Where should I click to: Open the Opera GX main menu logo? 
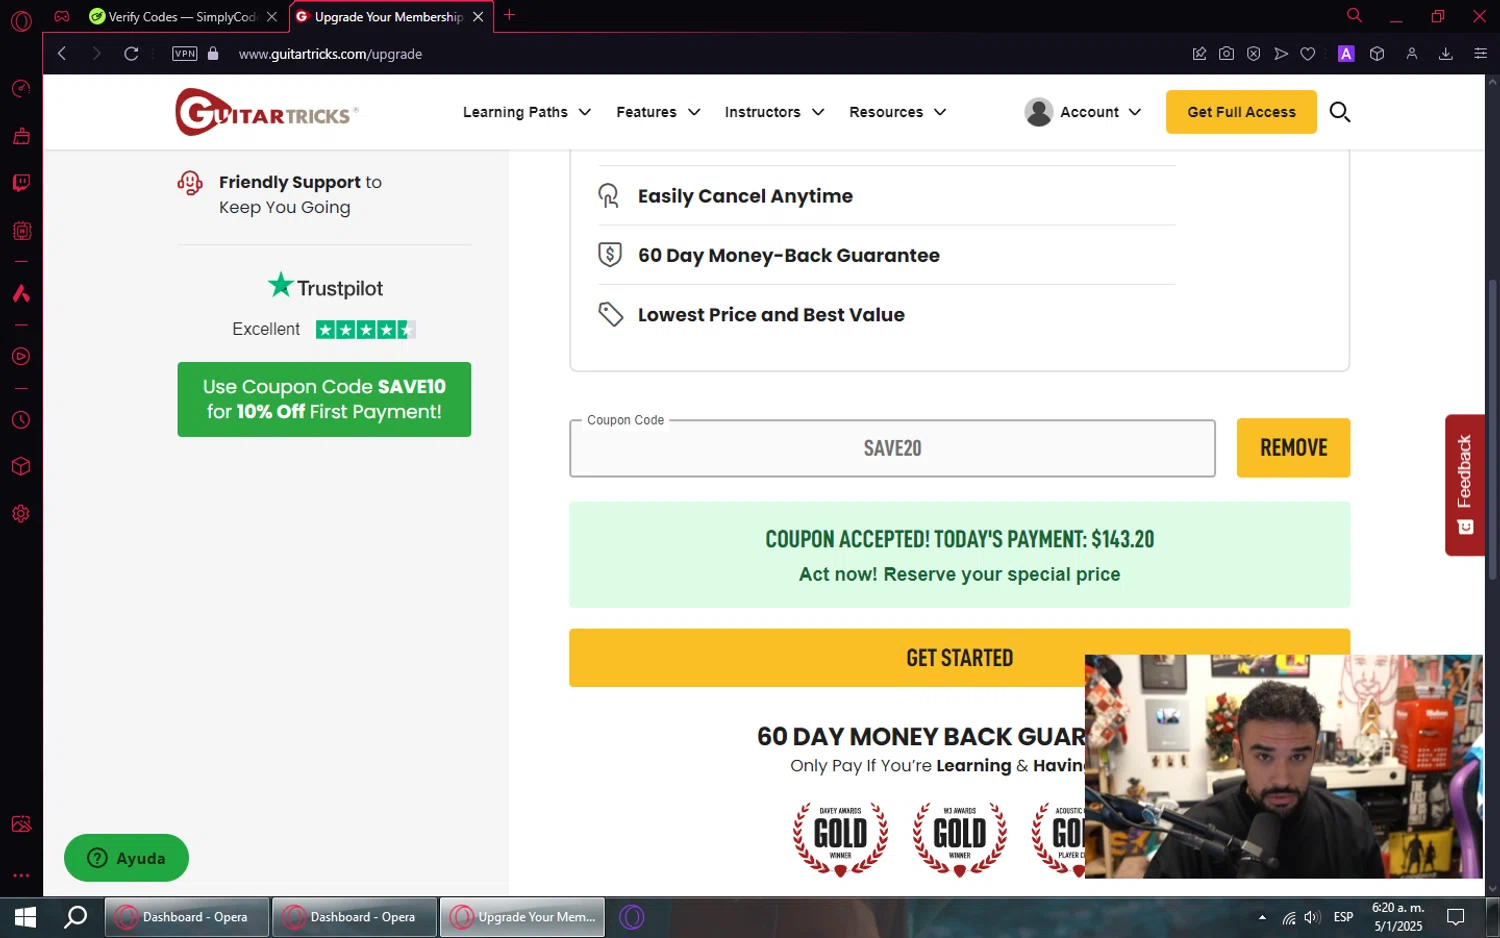(x=21, y=20)
